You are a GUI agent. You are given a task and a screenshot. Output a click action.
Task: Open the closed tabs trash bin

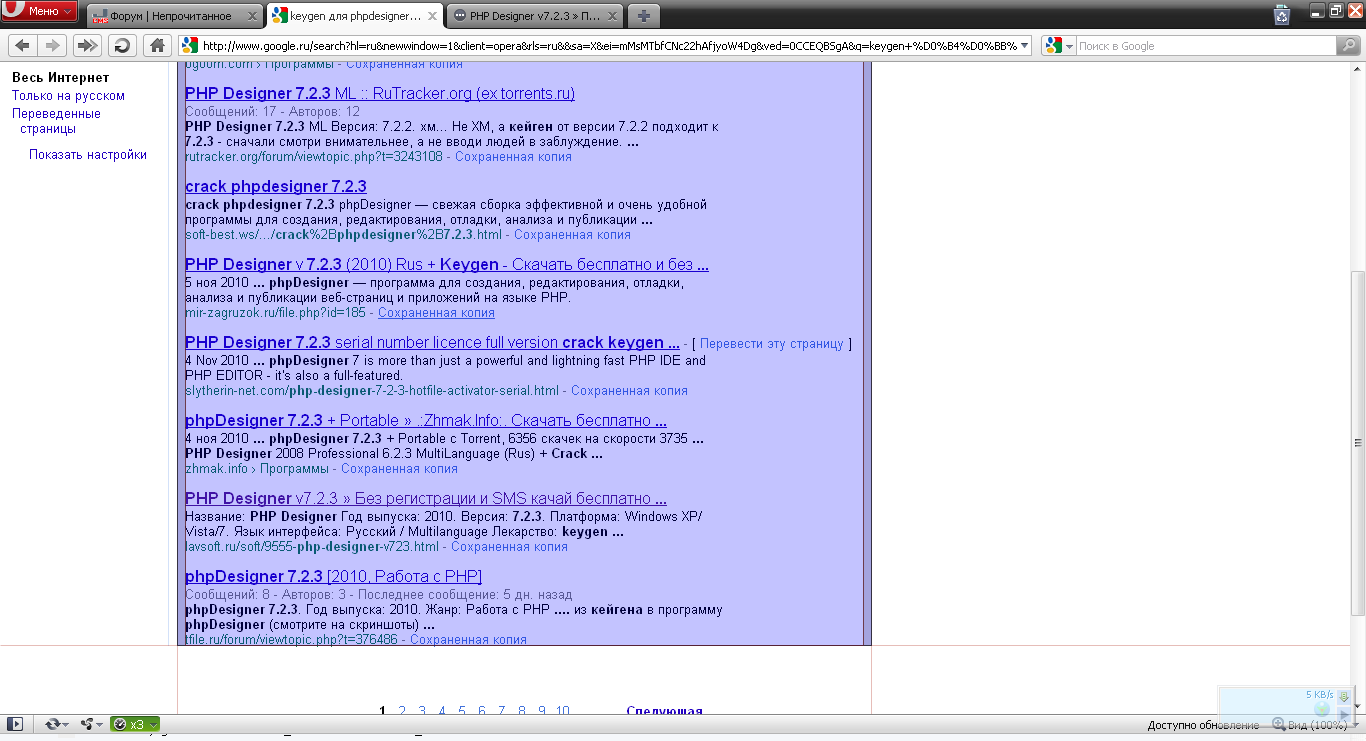[1282, 14]
